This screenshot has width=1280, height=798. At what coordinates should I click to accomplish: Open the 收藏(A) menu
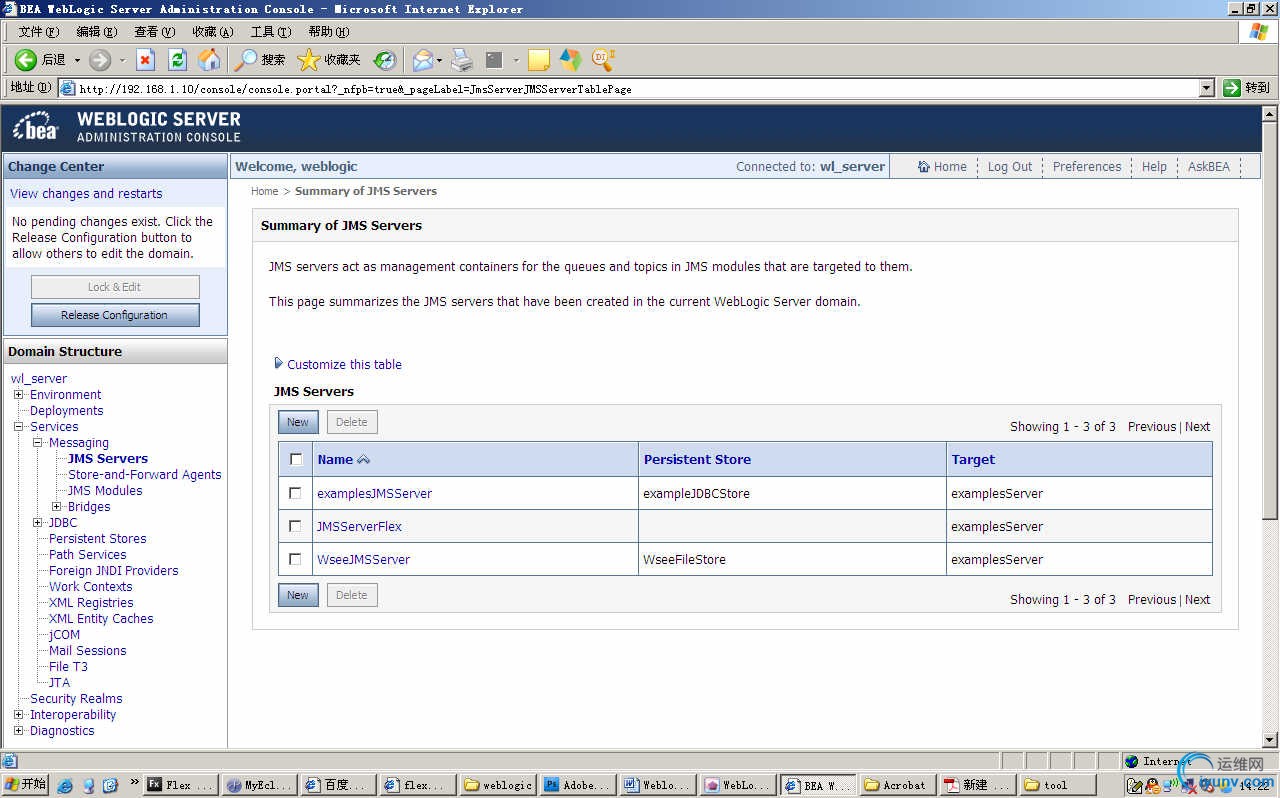click(x=212, y=32)
